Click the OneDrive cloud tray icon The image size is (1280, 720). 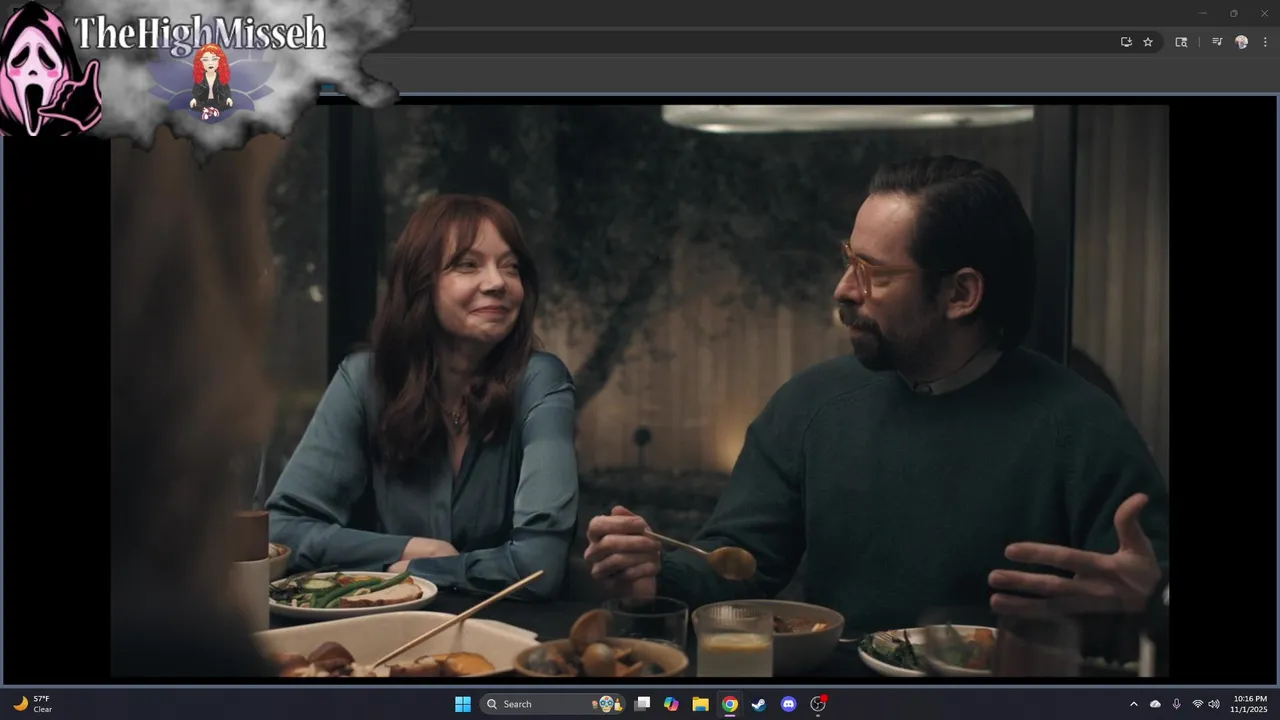tap(1156, 704)
